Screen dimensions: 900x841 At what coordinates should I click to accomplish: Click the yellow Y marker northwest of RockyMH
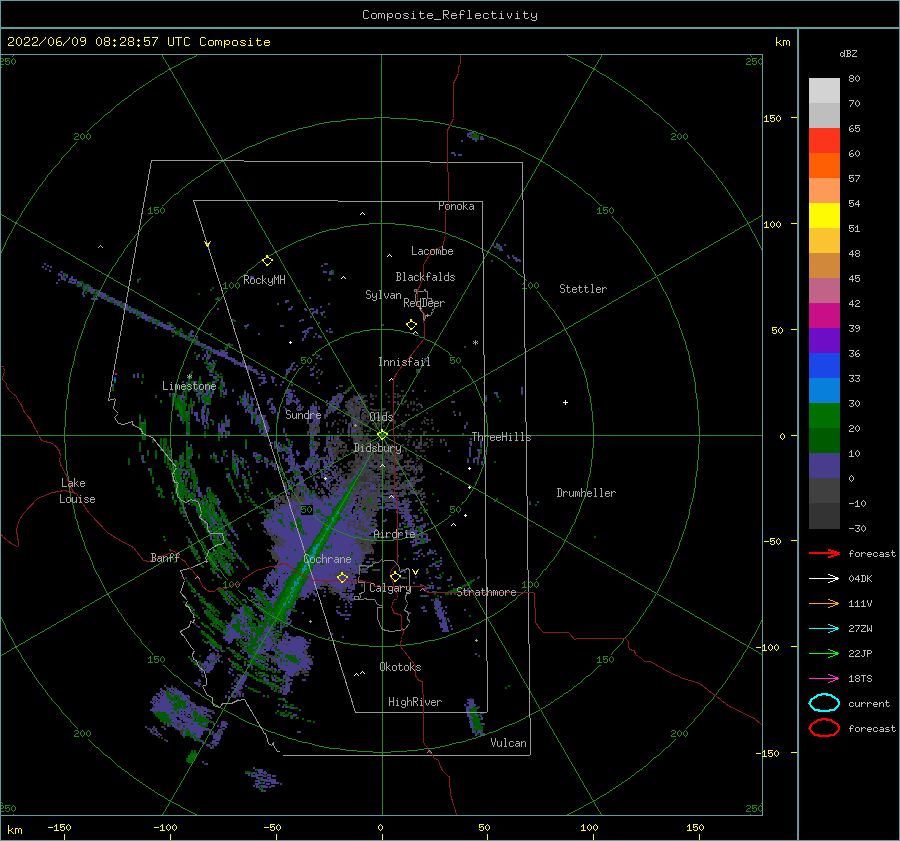tap(208, 244)
